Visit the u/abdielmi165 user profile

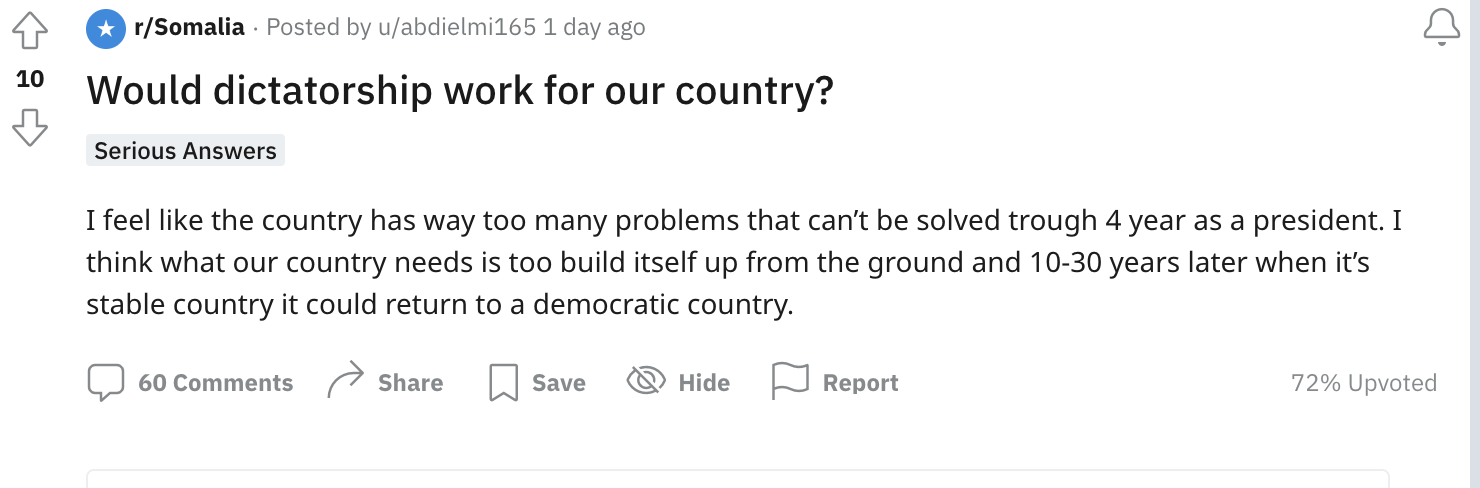pos(458,28)
